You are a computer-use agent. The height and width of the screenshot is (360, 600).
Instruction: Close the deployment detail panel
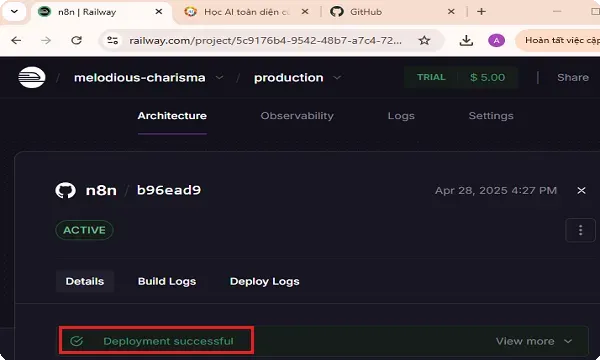pyautogui.click(x=581, y=191)
